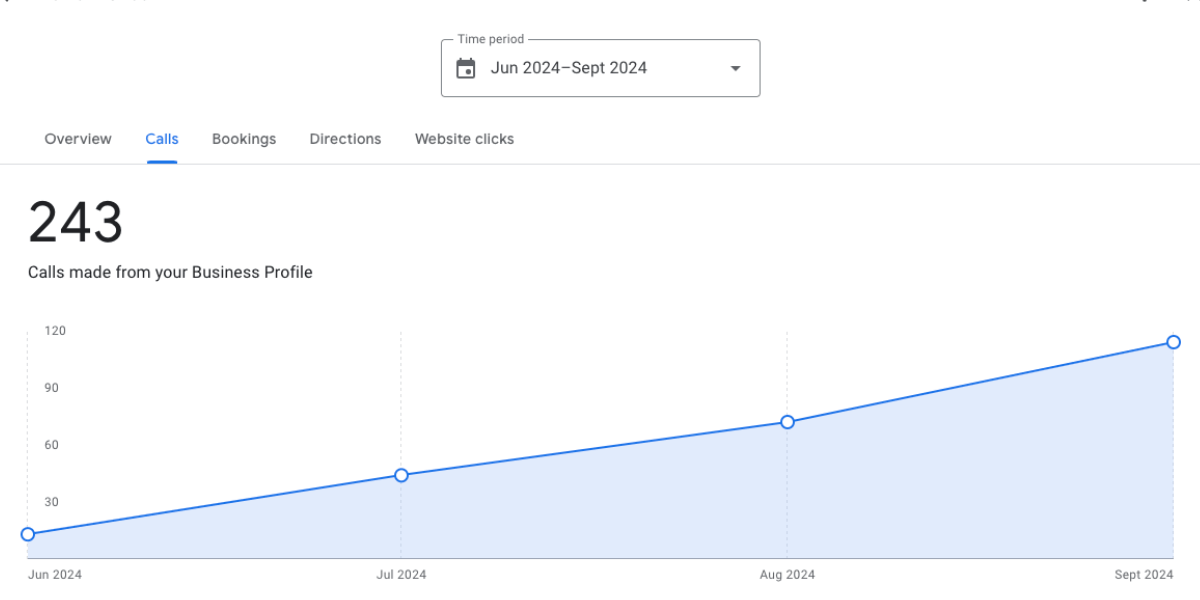
Task: Open the Jun 2024–Sept 2024 date range
Action: pos(569,68)
